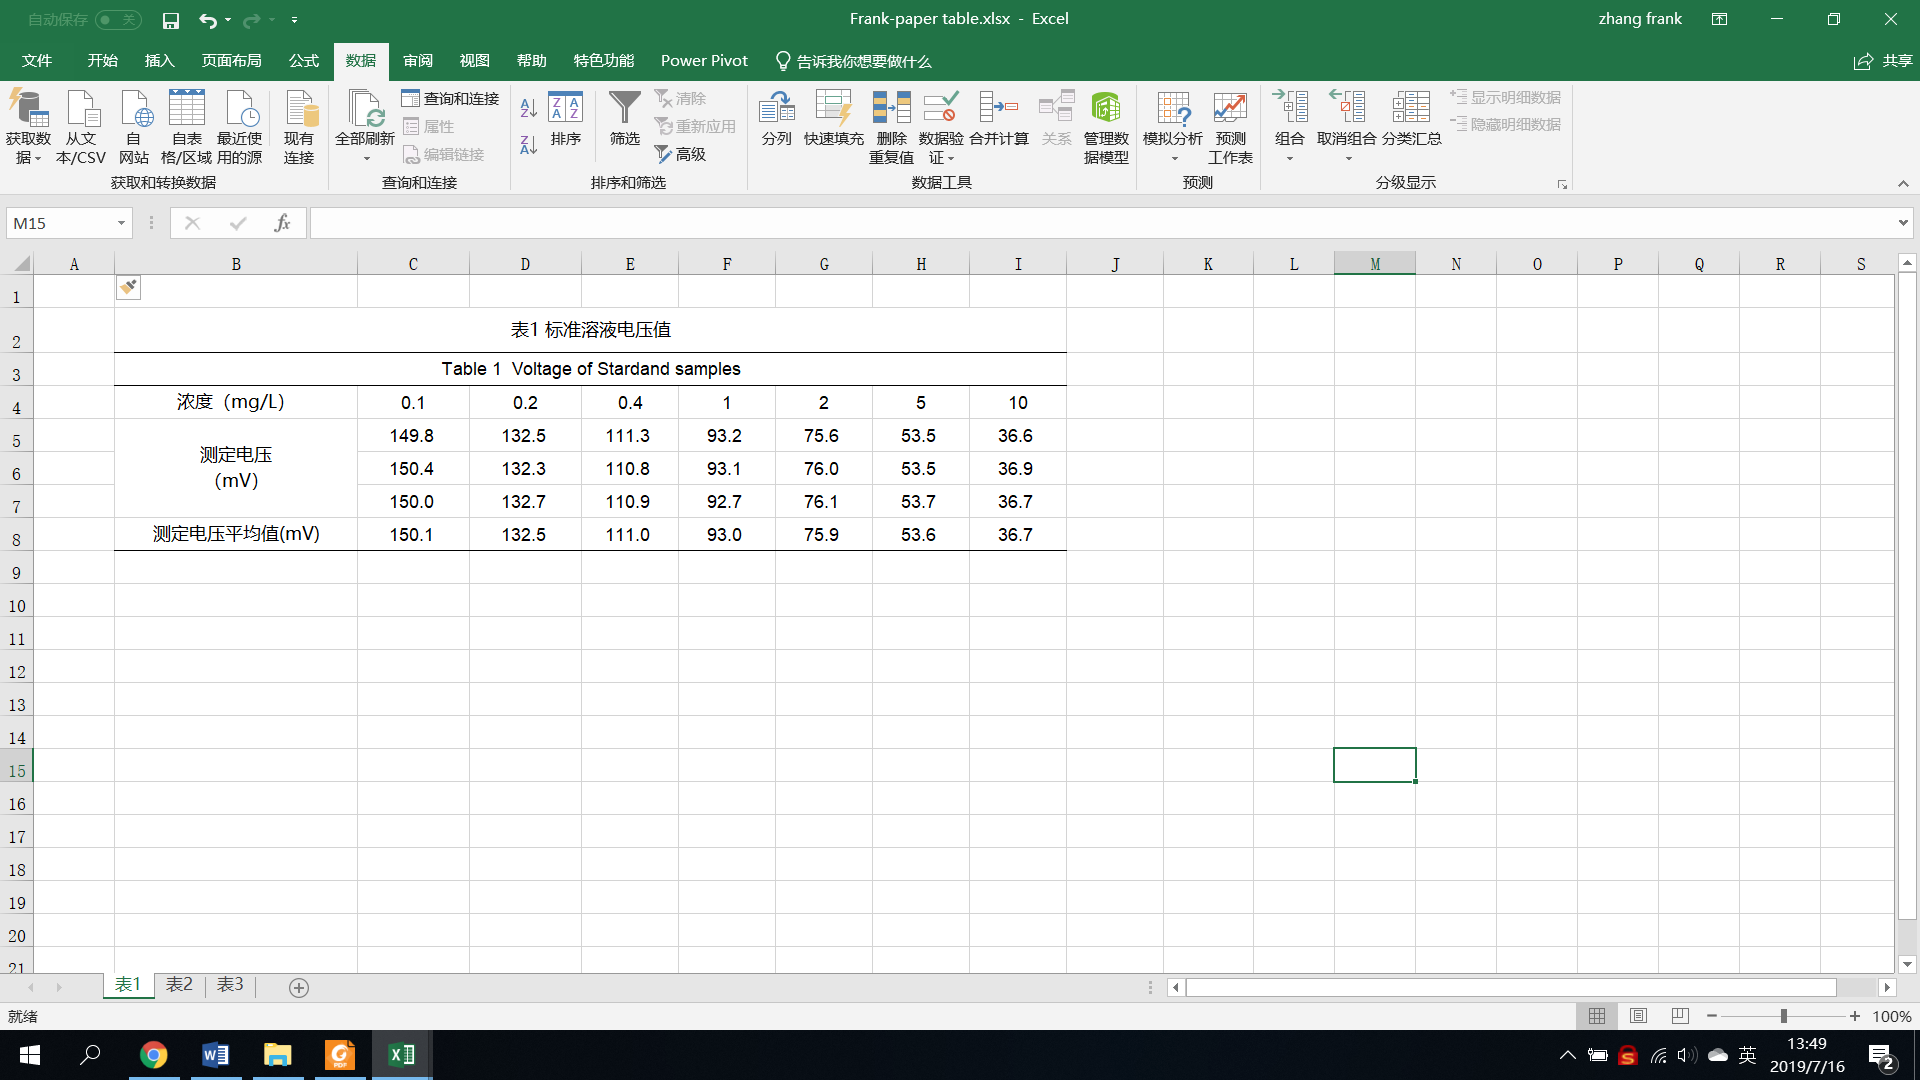Open Refresh All dropdown arrow
This screenshot has width=1920, height=1080.
[366, 159]
